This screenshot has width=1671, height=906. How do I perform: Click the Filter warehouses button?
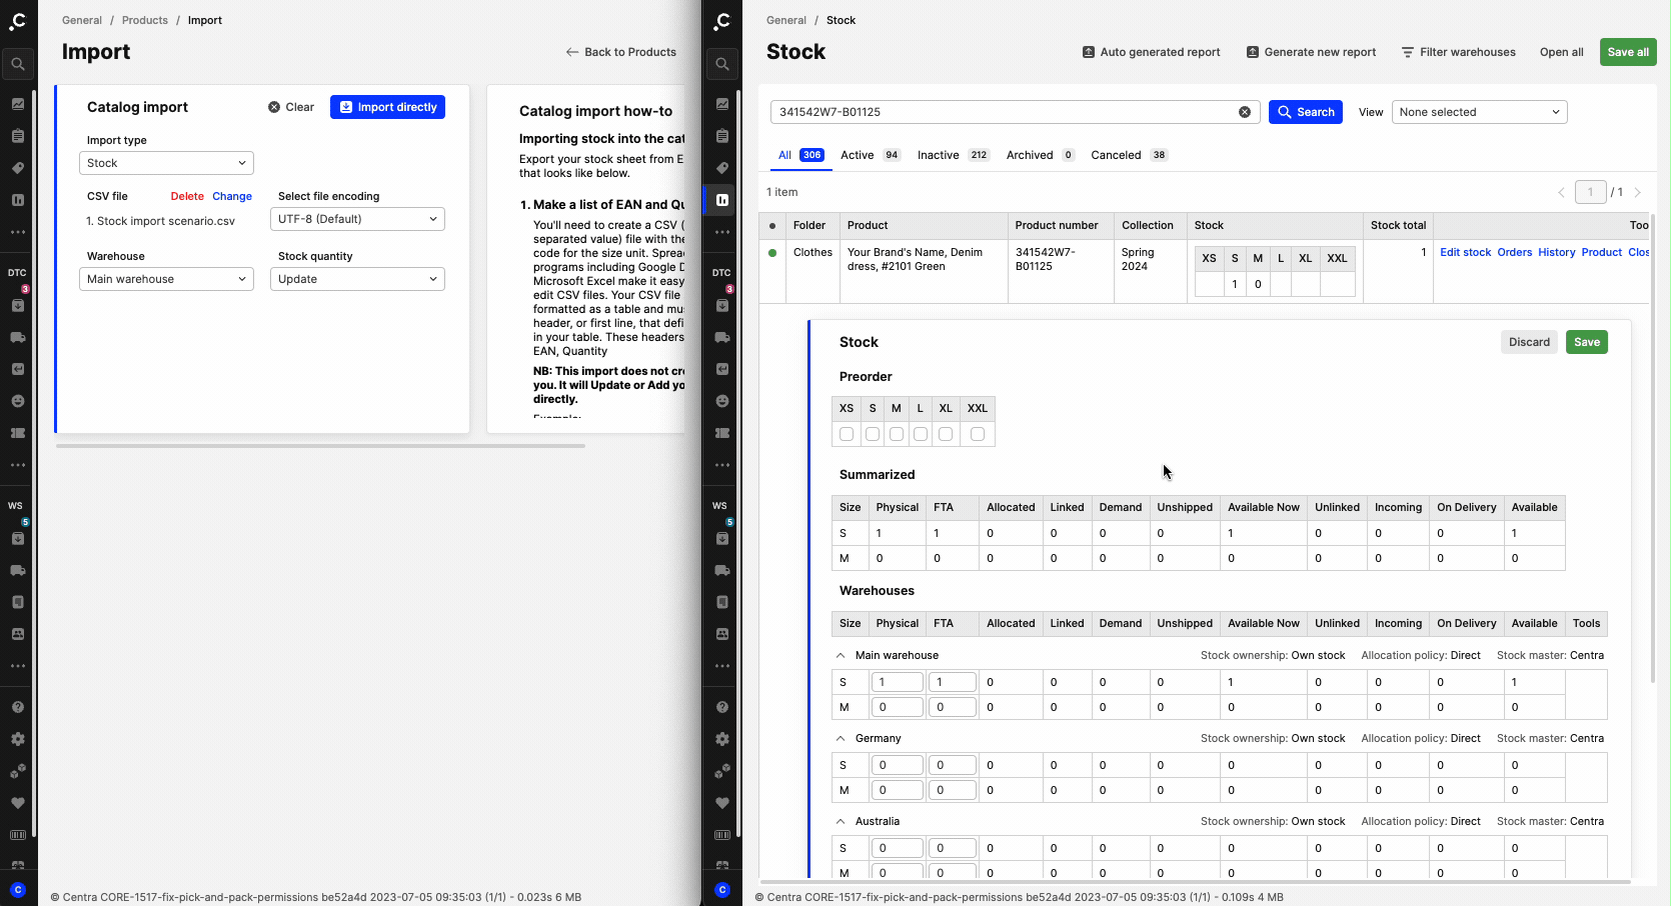1458,52
